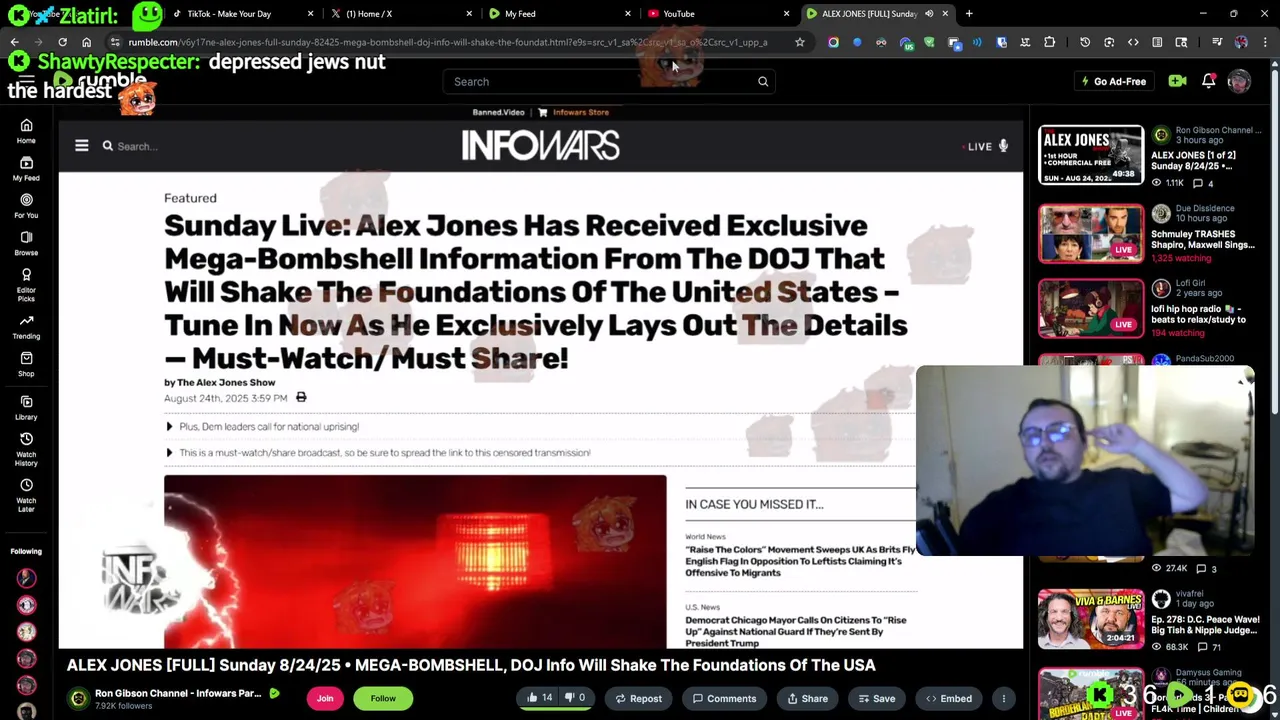Open Watch Later in sidebar
The width and height of the screenshot is (1280, 720).
pyautogui.click(x=26, y=495)
